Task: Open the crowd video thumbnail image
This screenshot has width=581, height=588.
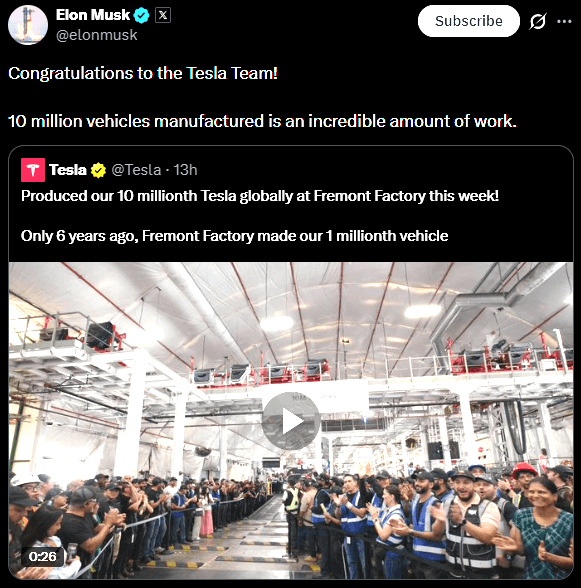Action: pos(291,420)
